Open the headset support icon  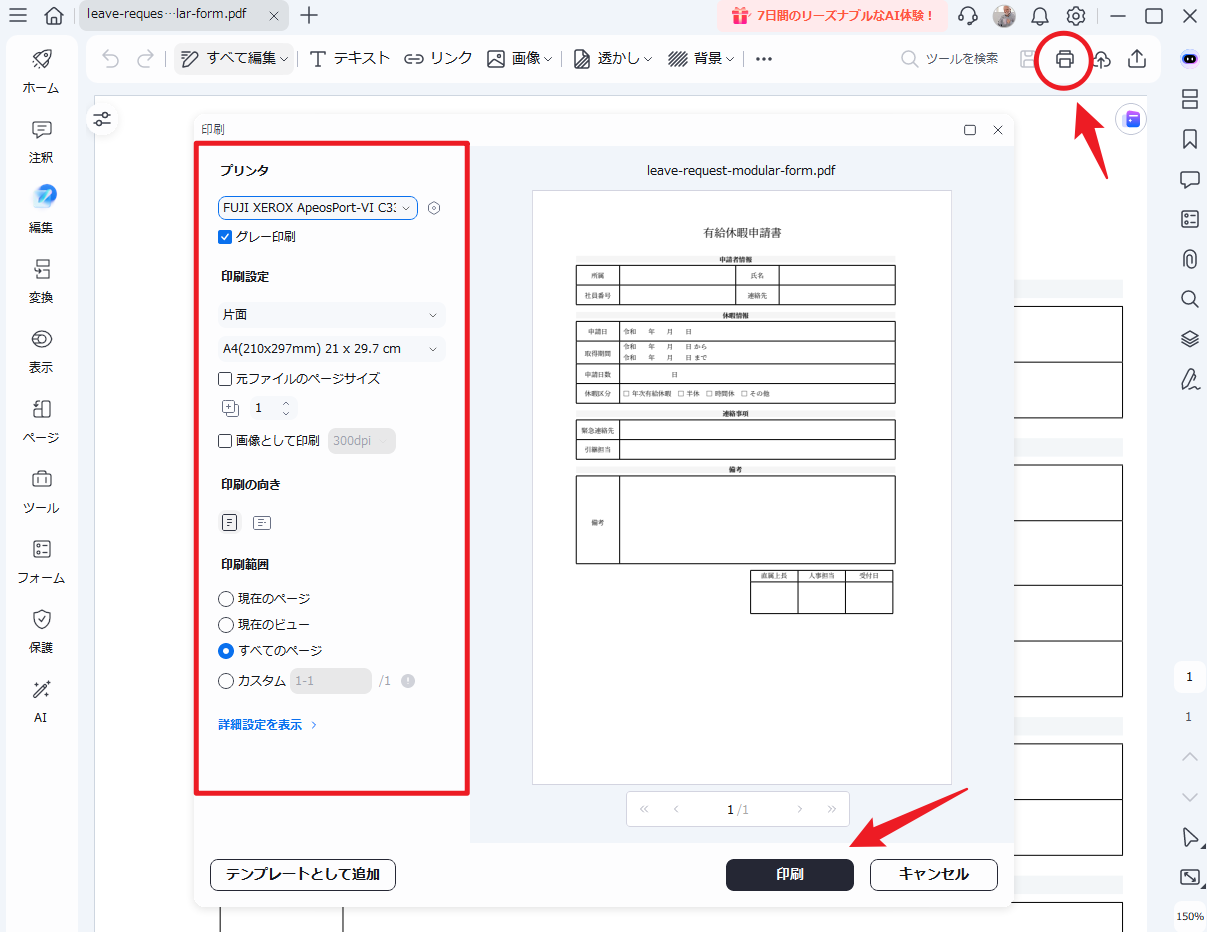[968, 16]
